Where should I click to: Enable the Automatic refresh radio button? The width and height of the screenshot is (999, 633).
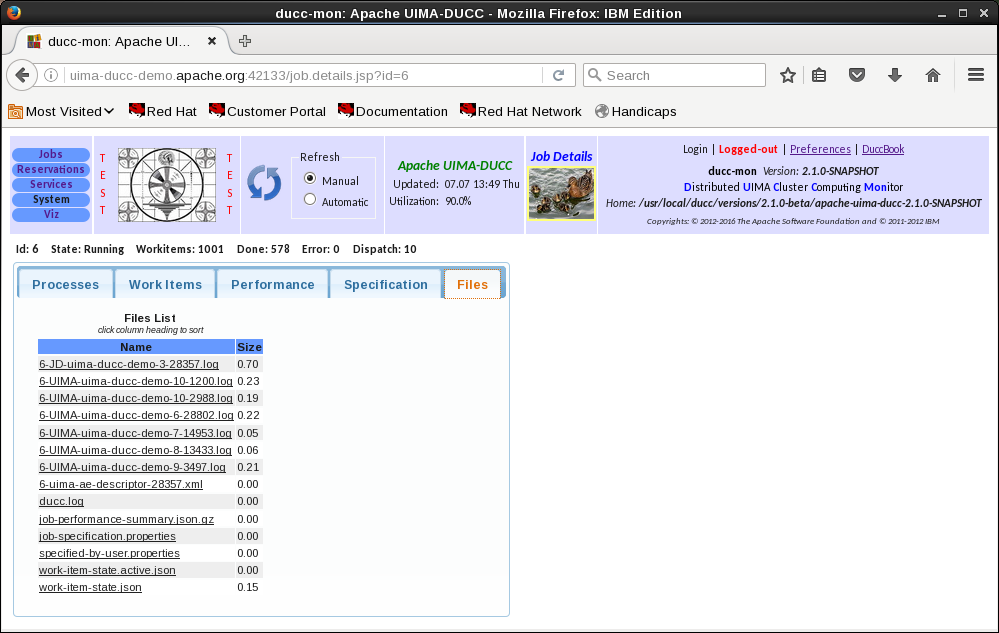[310, 200]
